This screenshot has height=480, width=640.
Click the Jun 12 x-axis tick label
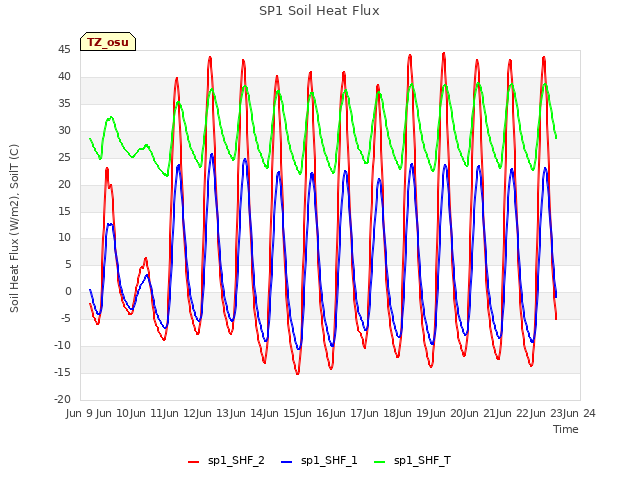(180, 413)
